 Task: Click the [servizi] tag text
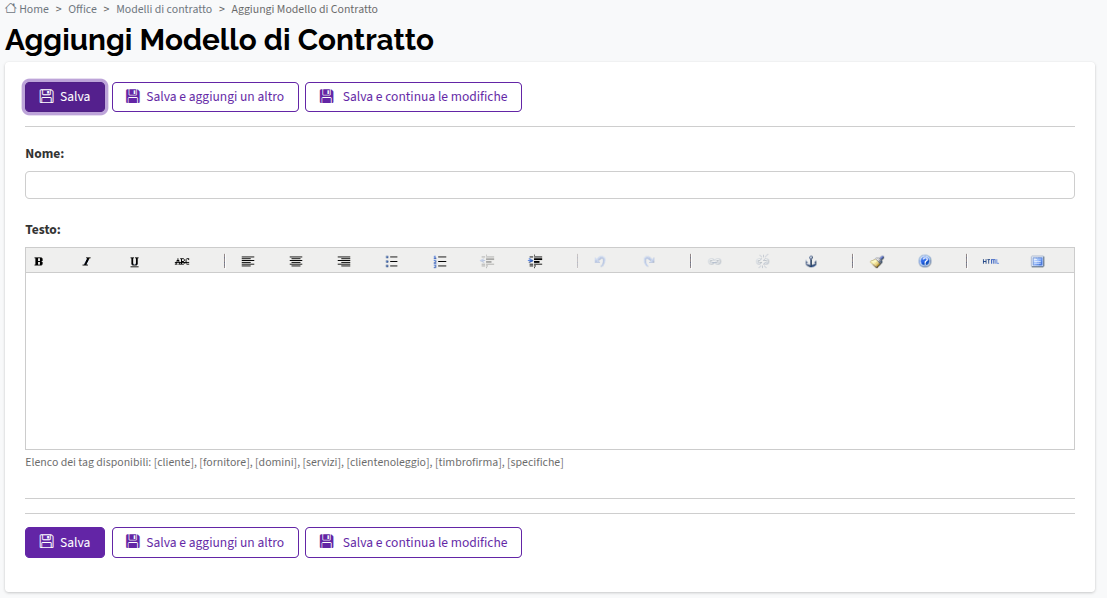323,462
